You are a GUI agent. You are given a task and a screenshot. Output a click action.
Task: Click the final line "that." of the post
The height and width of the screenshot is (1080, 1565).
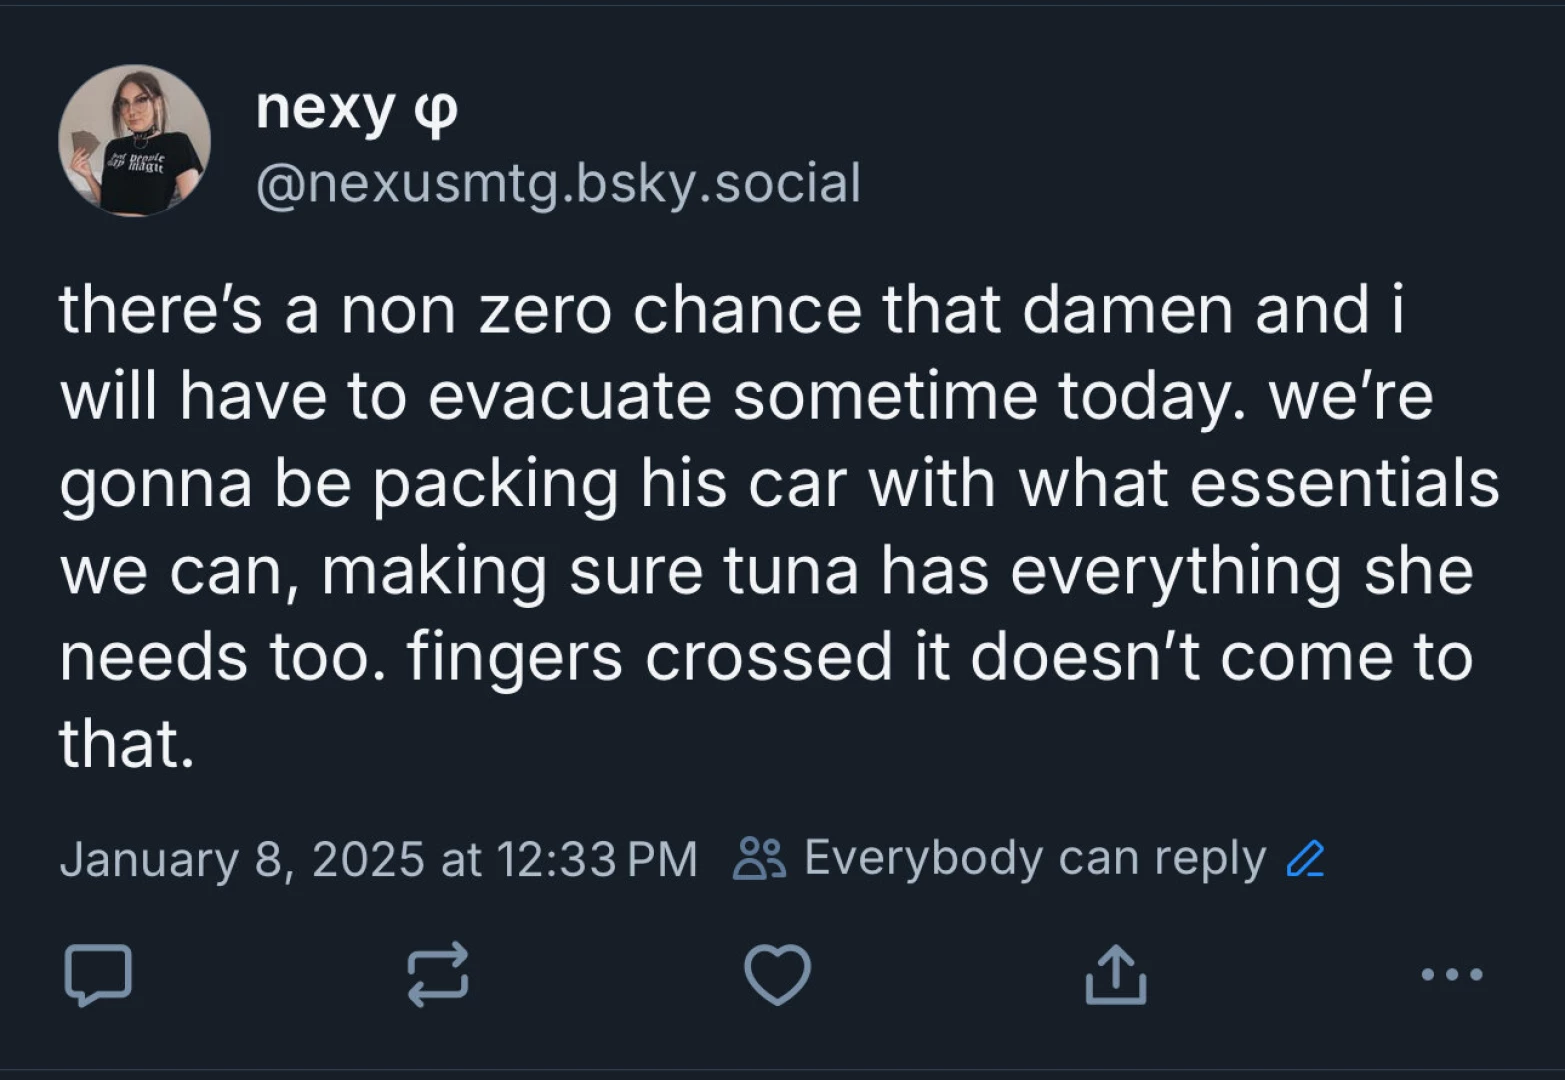(x=126, y=745)
